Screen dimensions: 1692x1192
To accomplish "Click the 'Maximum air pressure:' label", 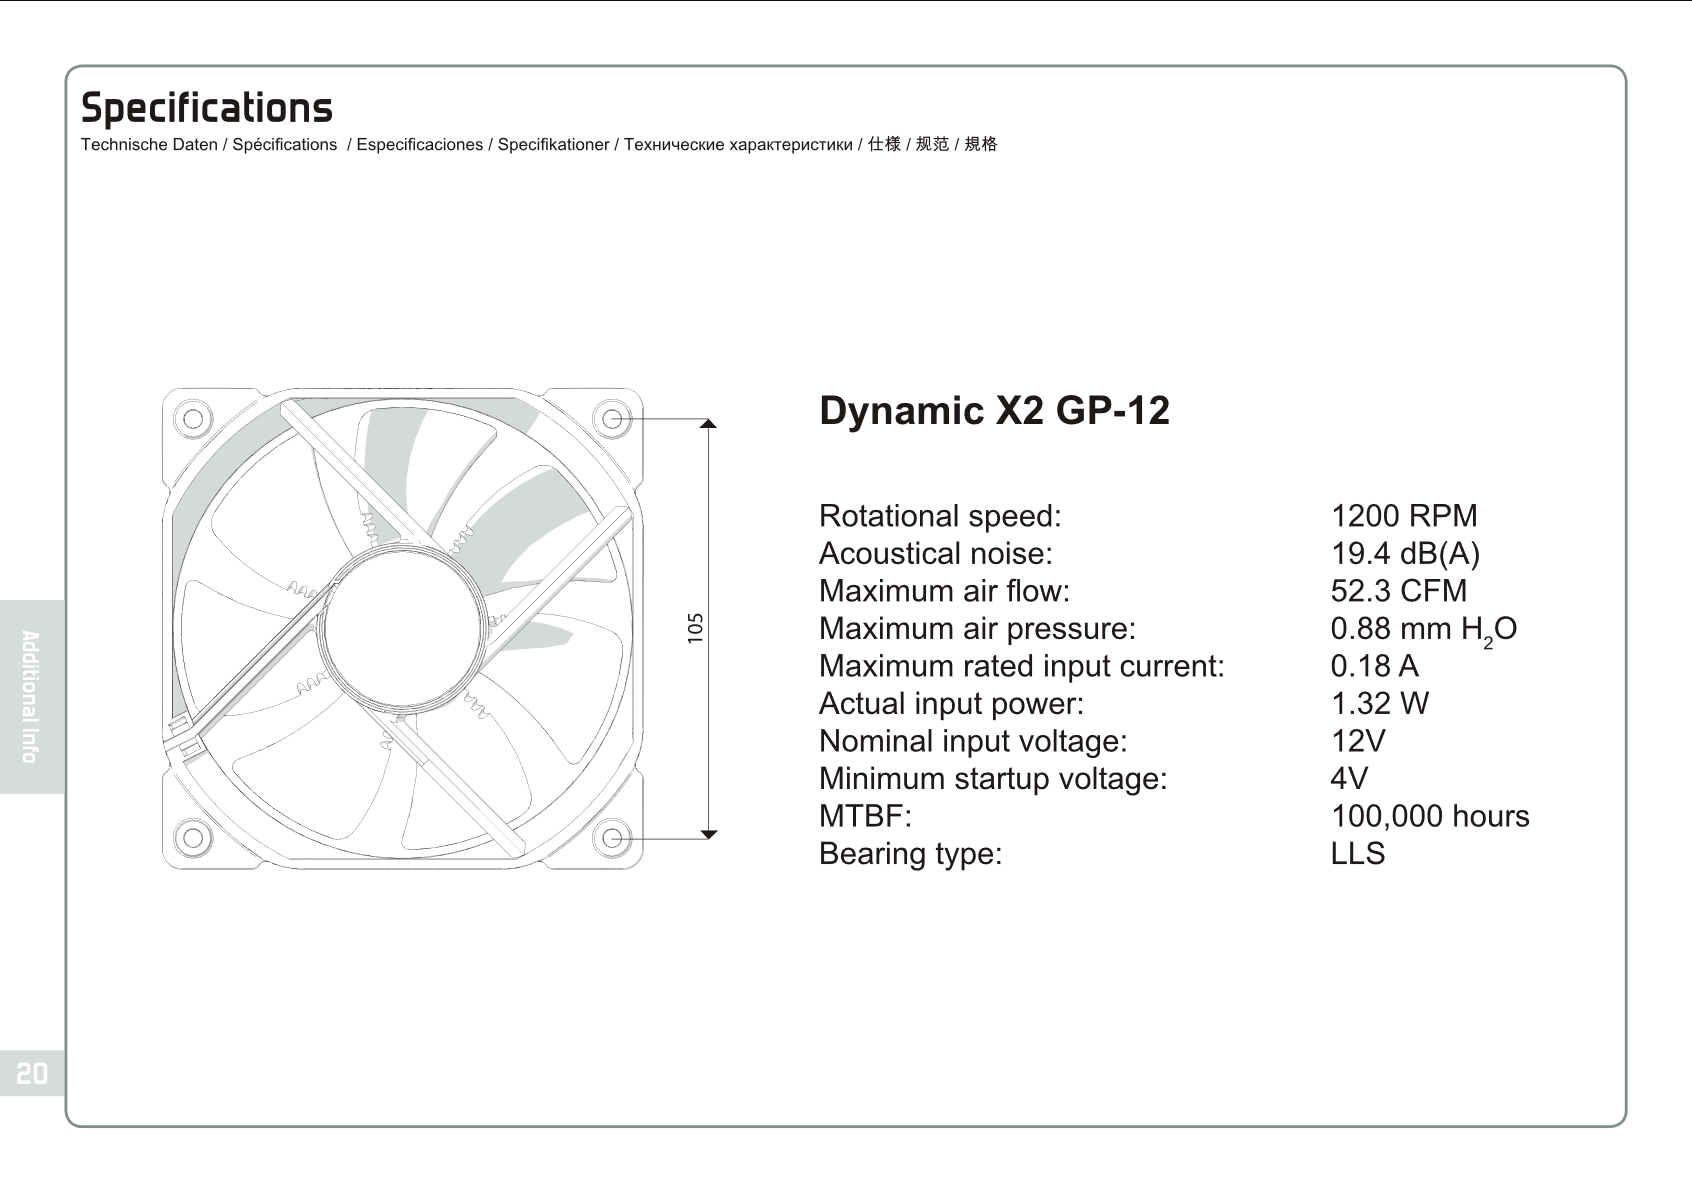I will tap(977, 629).
